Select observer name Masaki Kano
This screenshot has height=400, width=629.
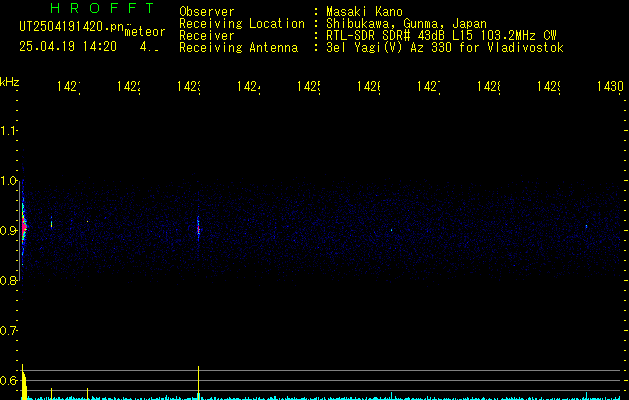[365, 12]
